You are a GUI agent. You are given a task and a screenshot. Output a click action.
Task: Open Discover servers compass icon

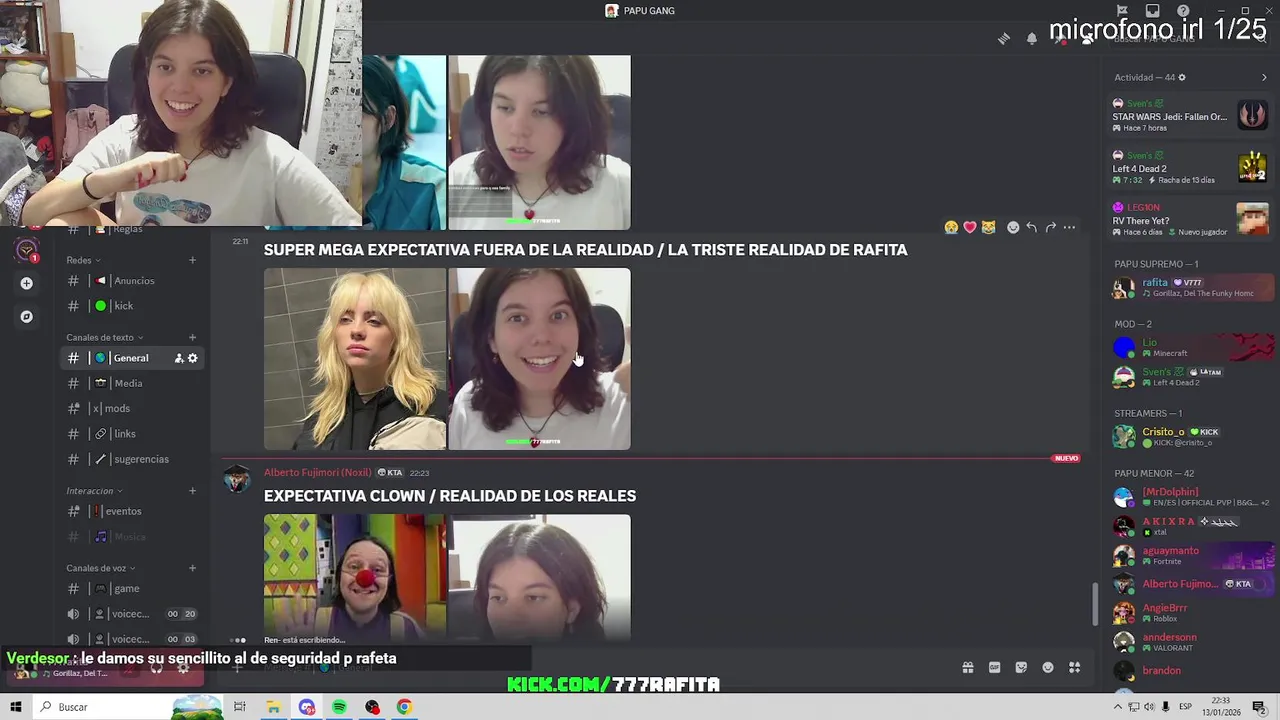click(x=27, y=316)
